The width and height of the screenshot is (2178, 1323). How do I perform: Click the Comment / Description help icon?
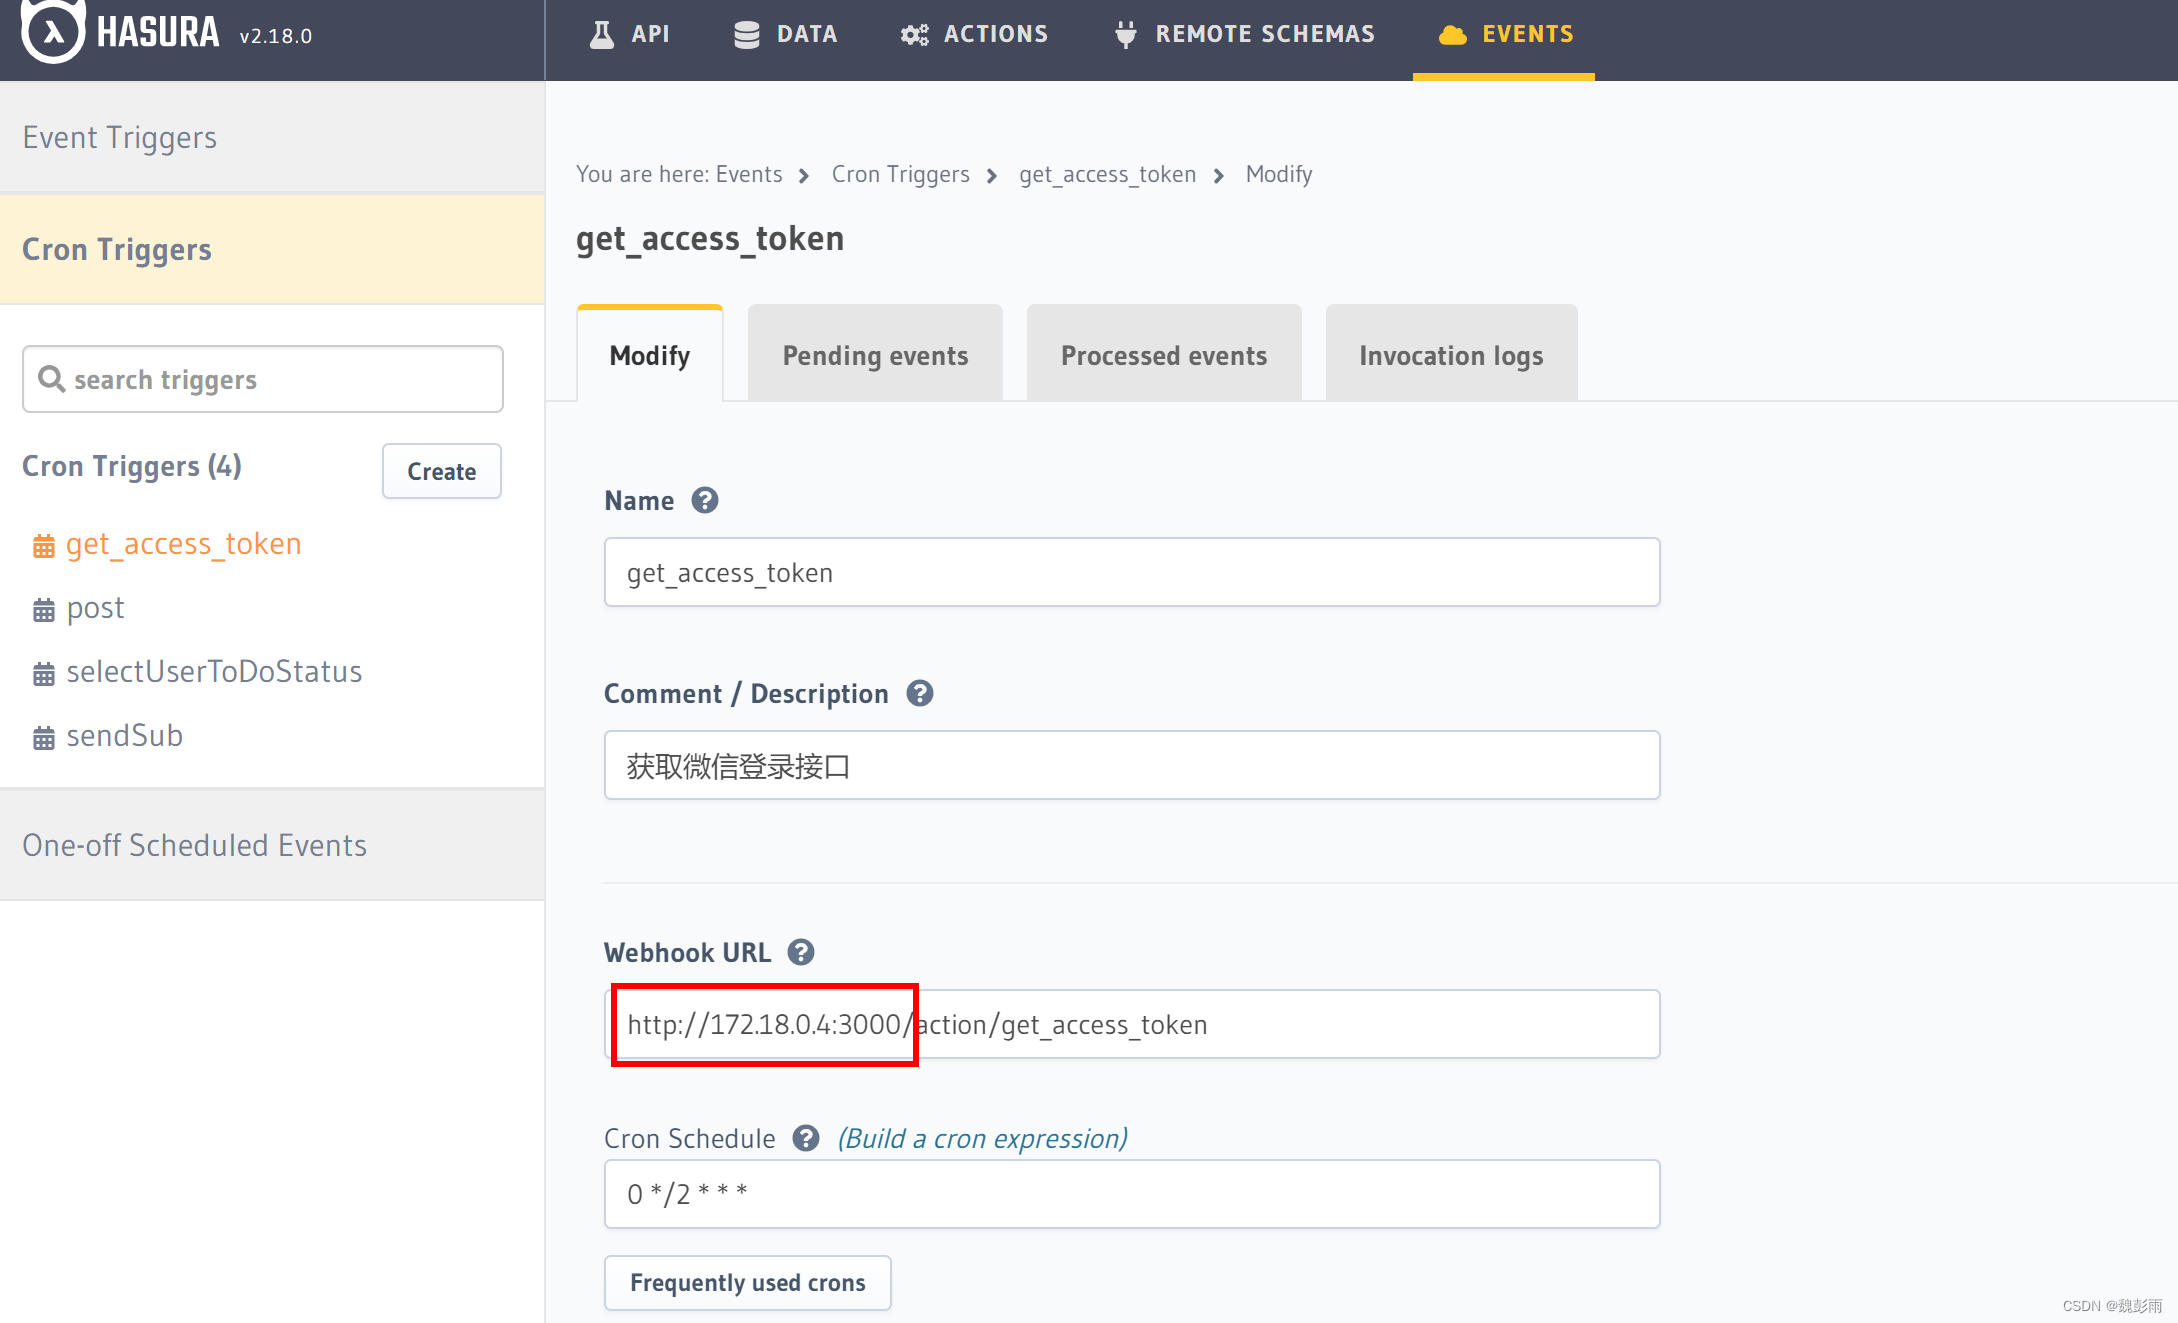pos(920,693)
